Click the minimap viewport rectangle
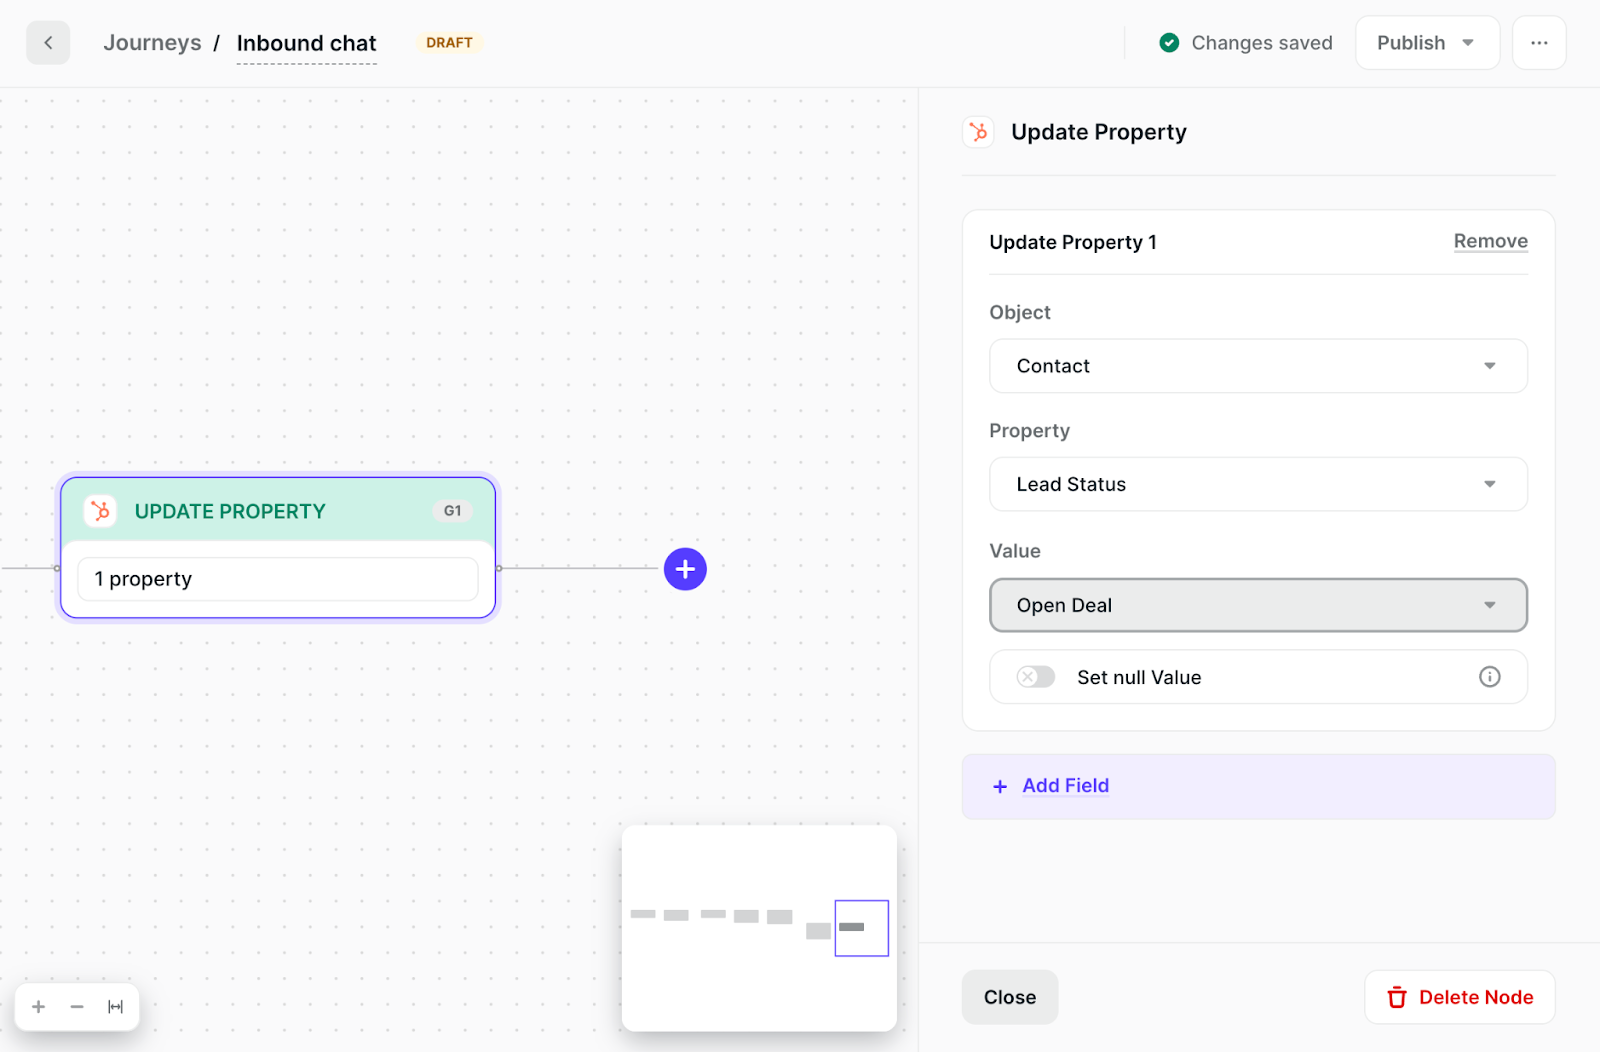1600x1052 pixels. 861,928
